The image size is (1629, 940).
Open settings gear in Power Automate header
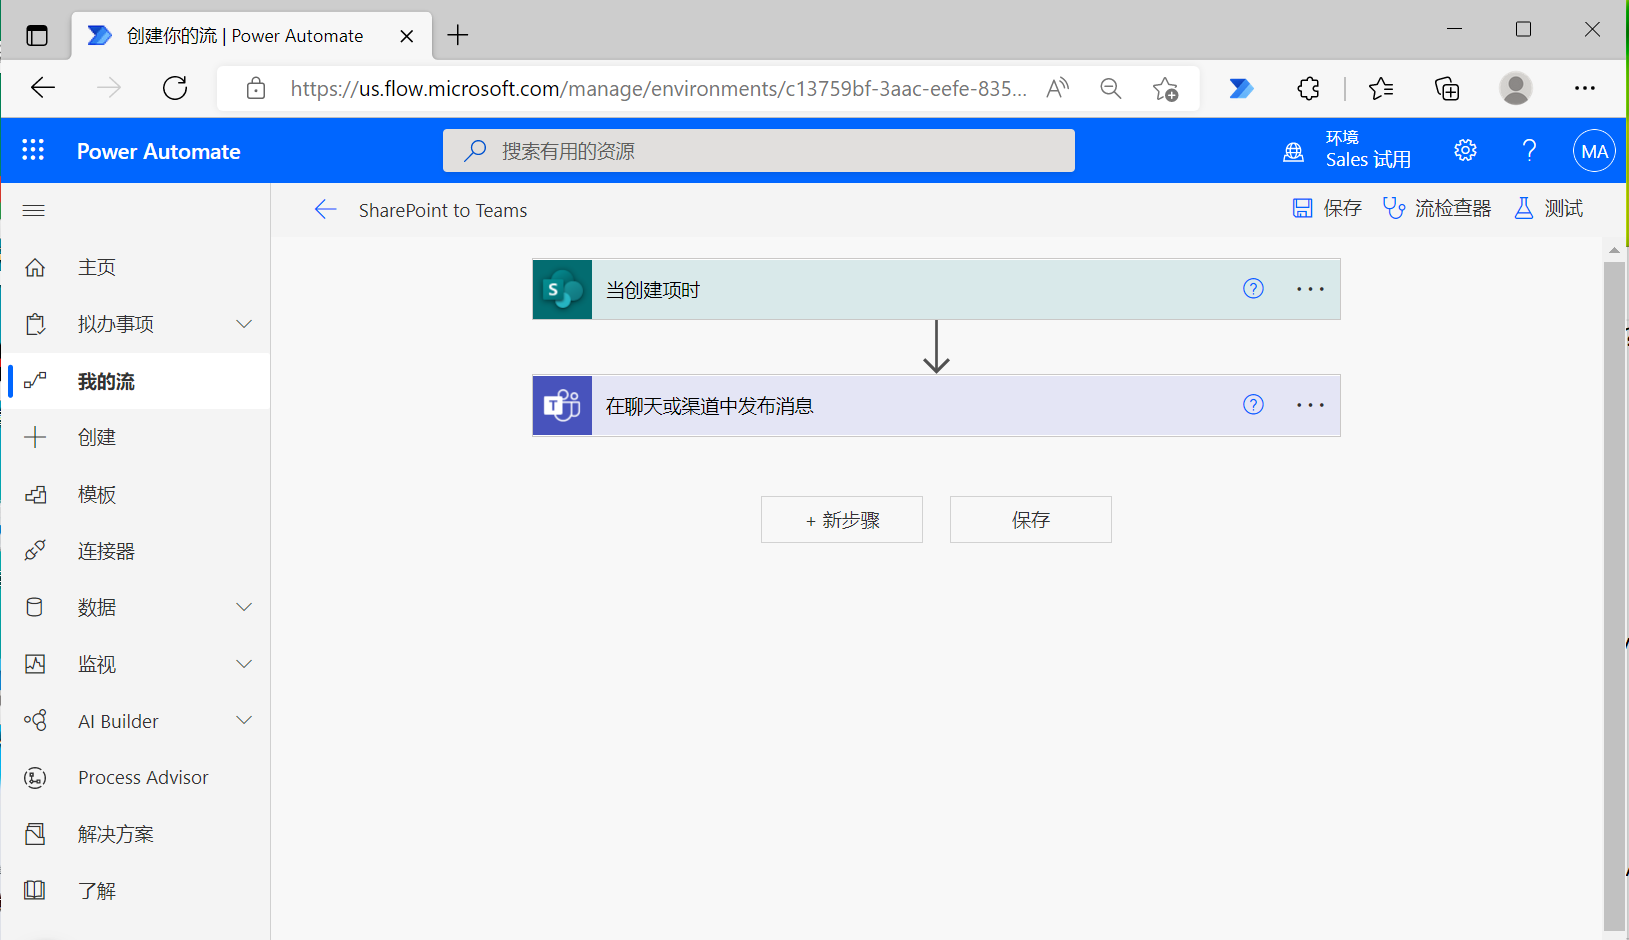point(1465,150)
